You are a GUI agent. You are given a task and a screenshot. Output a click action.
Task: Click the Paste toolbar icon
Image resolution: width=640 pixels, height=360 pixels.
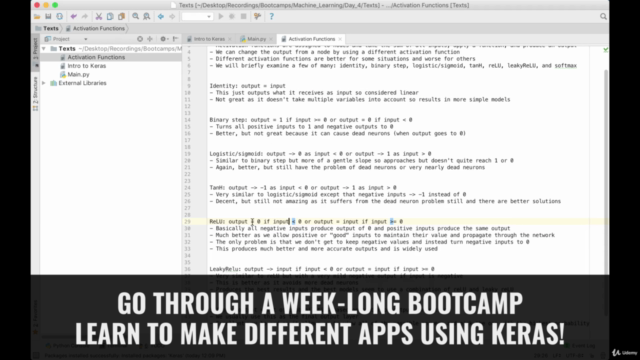point(121,16)
